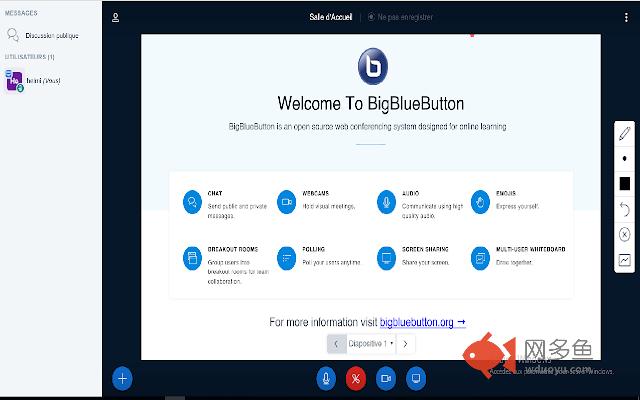Clear all annotations with X icon
This screenshot has height=400, width=640.
tap(624, 235)
